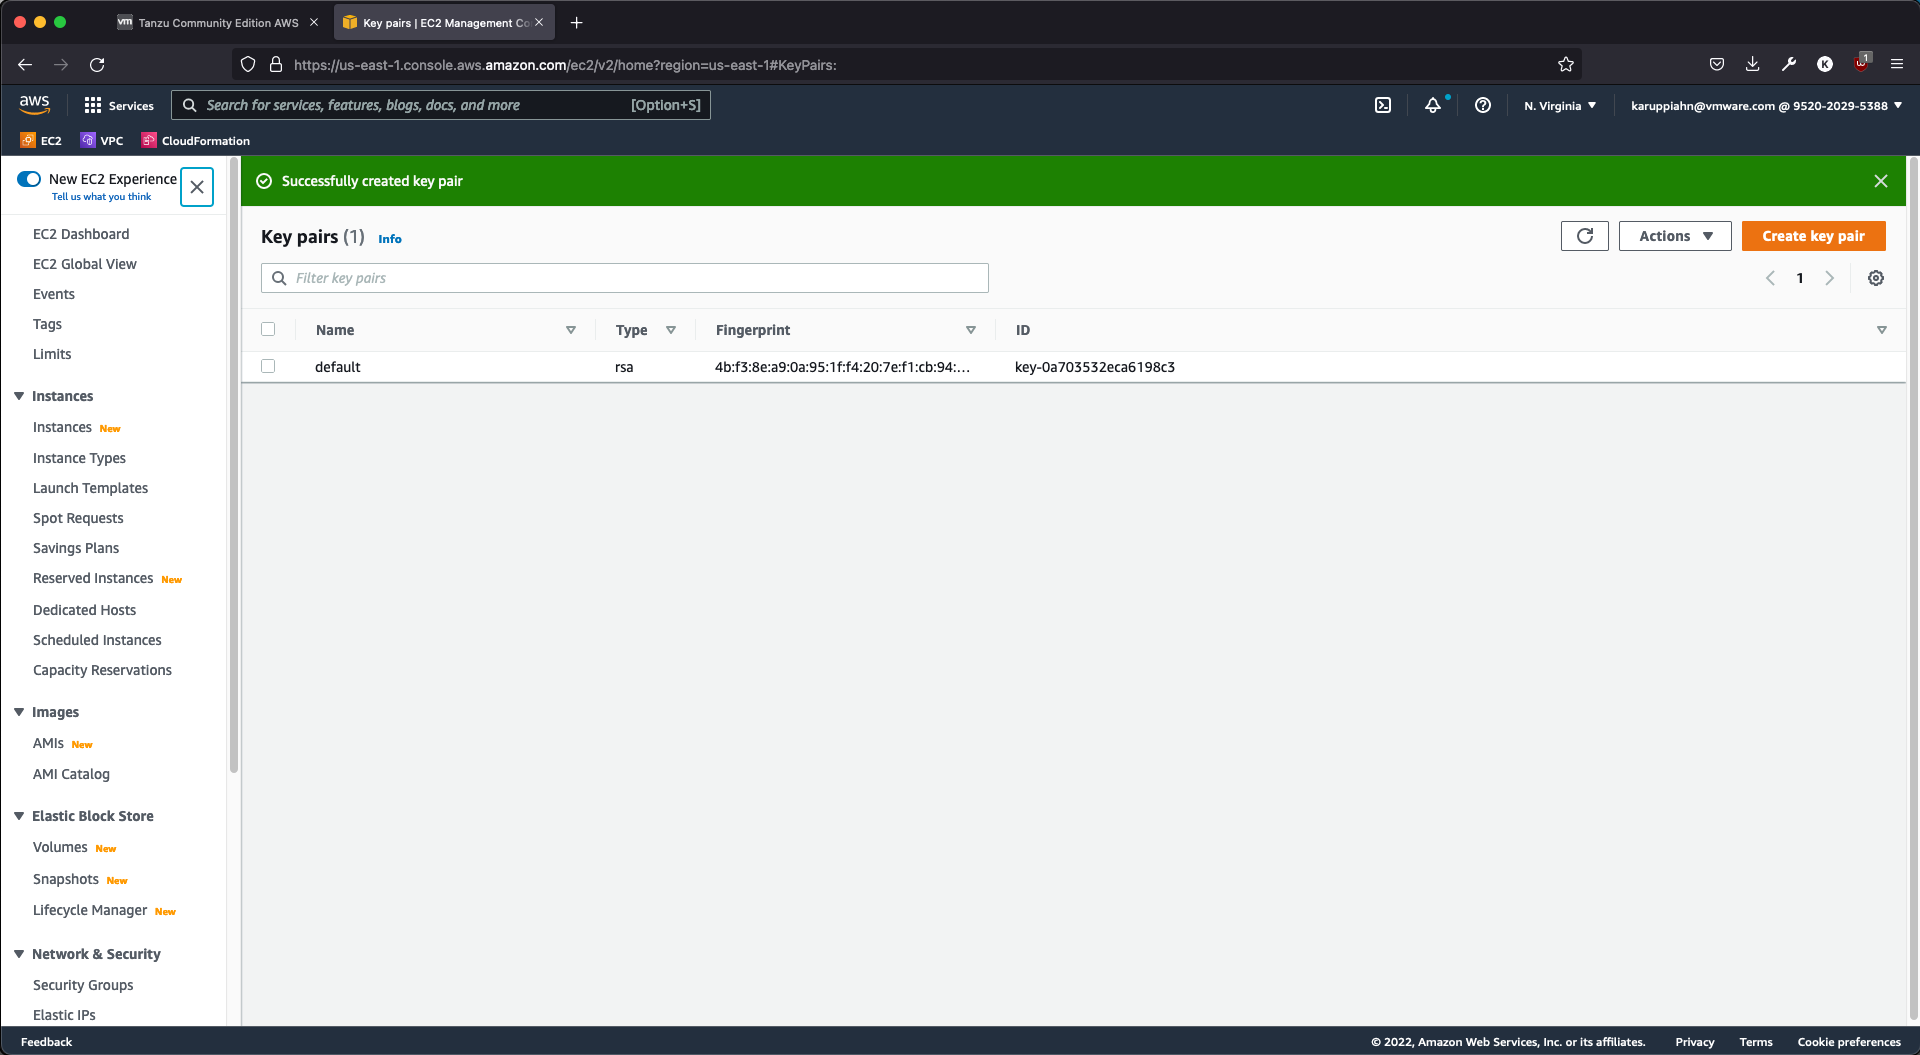Open VPC shortcut in favorites bar
This screenshot has height=1055, width=1920.
click(102, 141)
